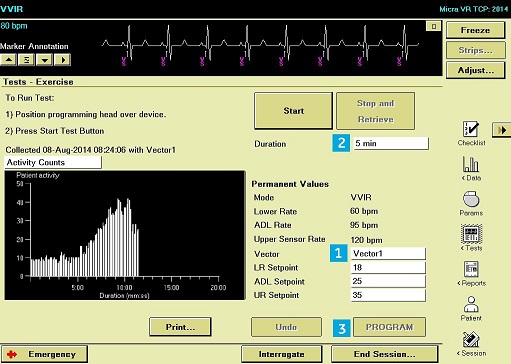This screenshot has height=364, width=511.
Task: Click the Print... button
Action: tap(180, 327)
